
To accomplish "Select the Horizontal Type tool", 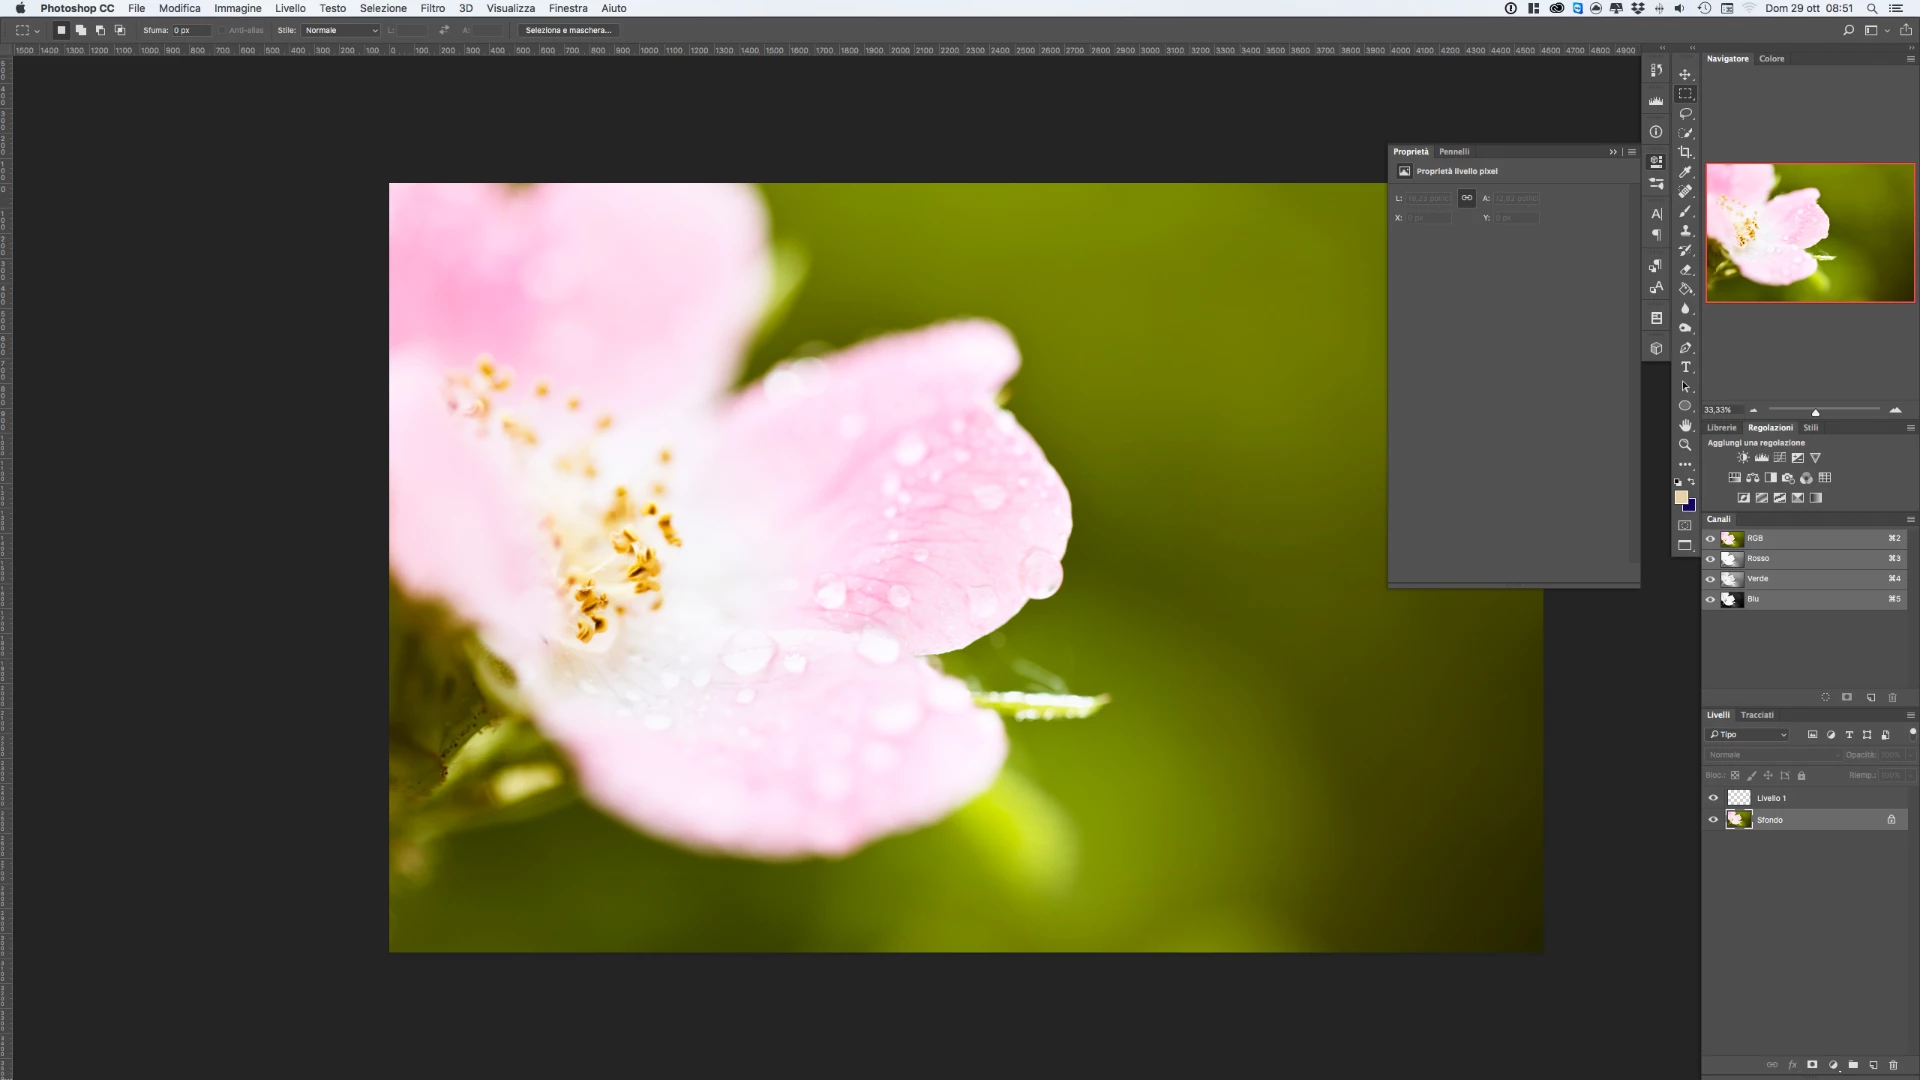I will point(1685,367).
